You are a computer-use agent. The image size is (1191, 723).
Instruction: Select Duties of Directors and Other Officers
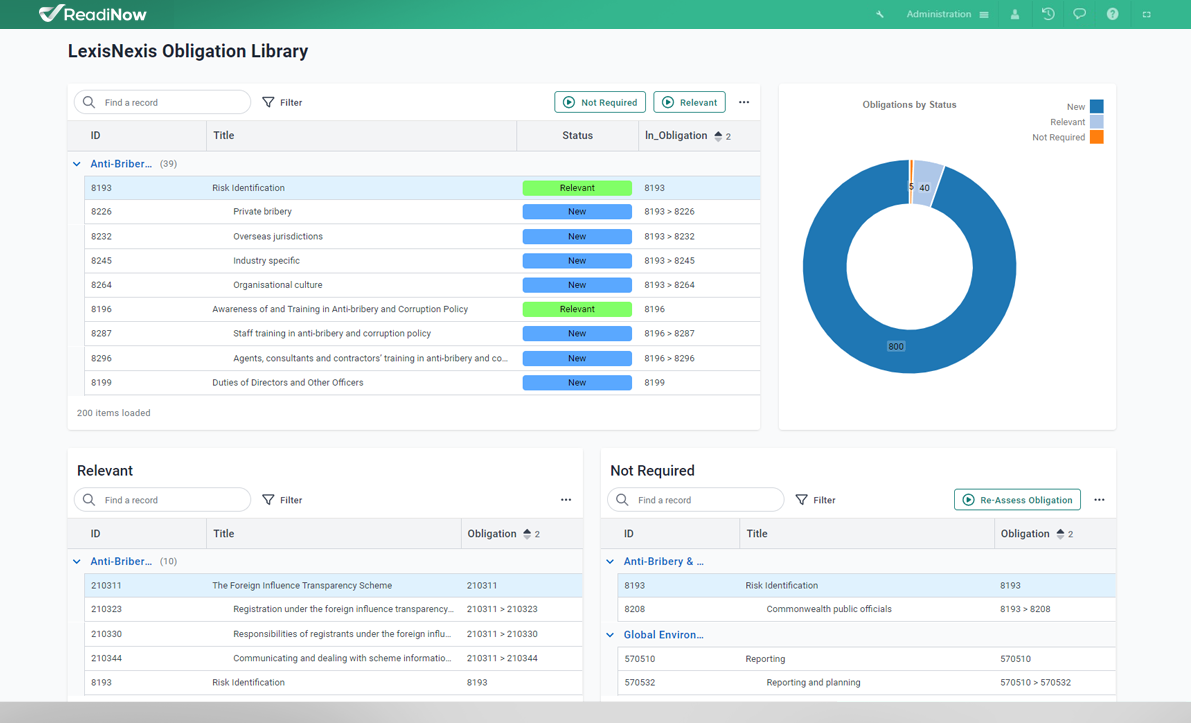tap(422, 382)
